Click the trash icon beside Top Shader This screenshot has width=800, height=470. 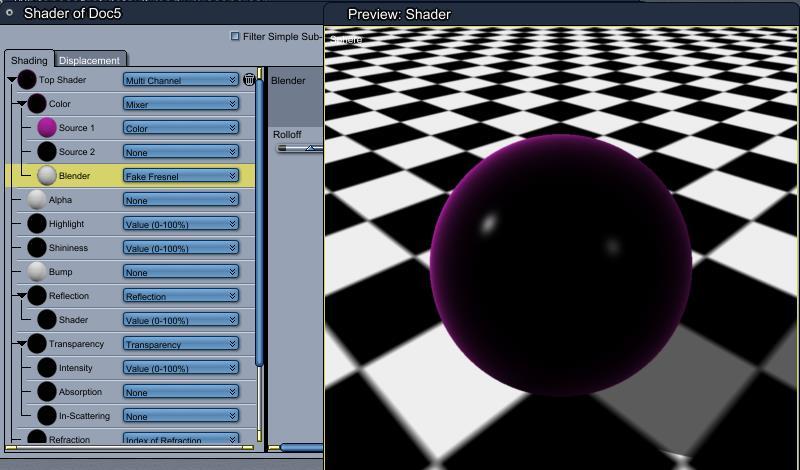tap(249, 80)
